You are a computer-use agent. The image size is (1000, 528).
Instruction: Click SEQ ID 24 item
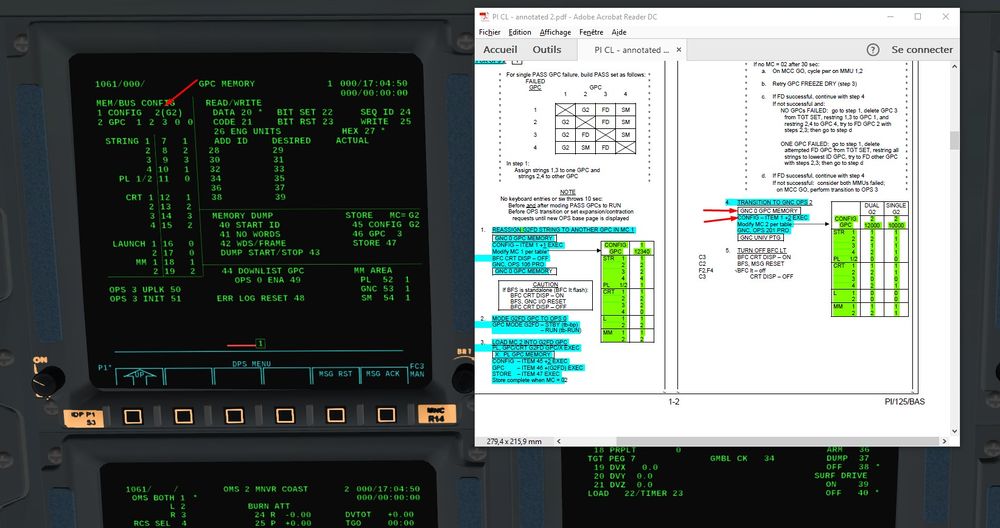click(385, 112)
